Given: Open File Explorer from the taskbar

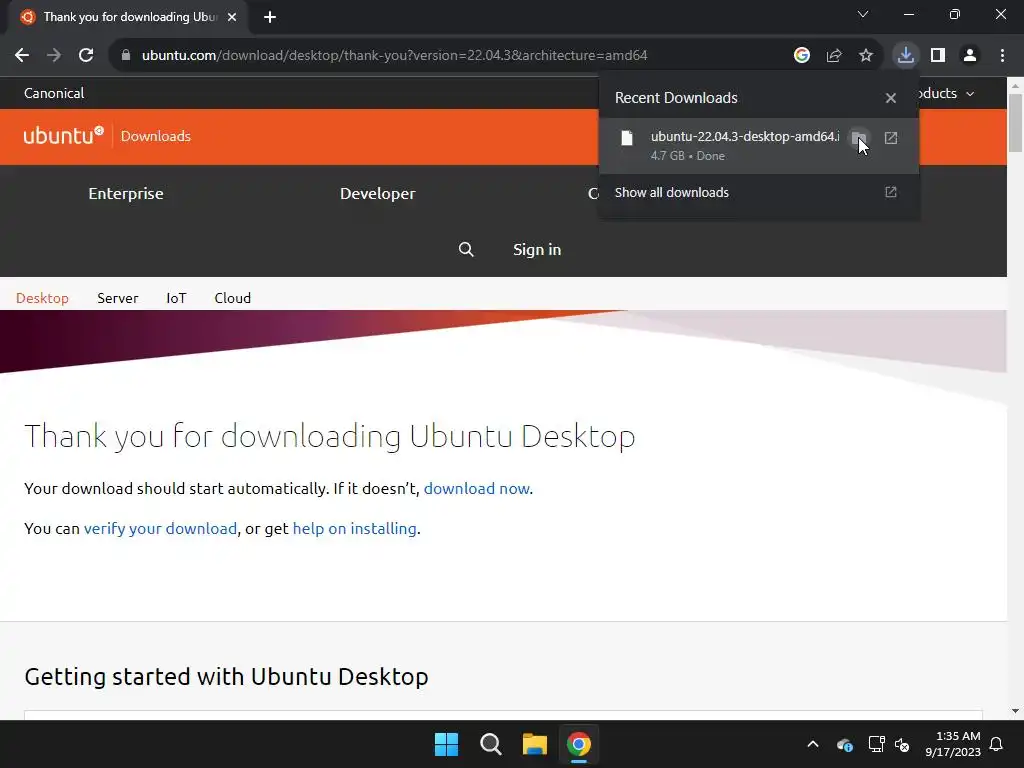Looking at the screenshot, I should [x=535, y=744].
